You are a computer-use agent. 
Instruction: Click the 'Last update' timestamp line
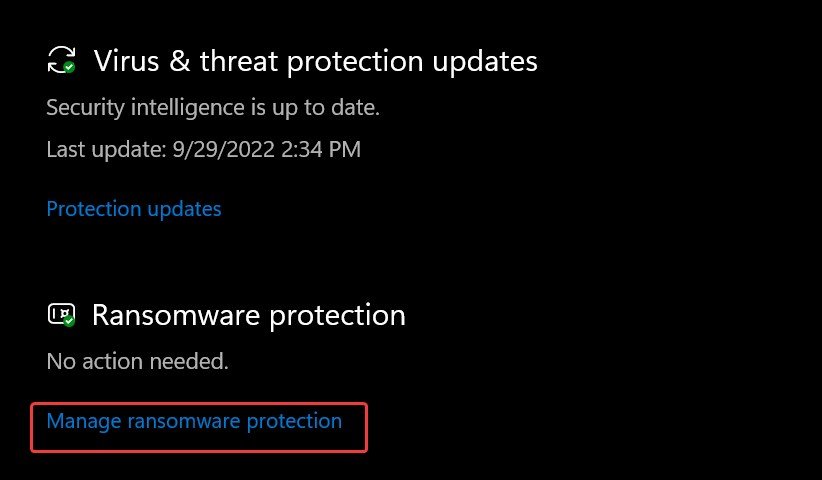203,150
